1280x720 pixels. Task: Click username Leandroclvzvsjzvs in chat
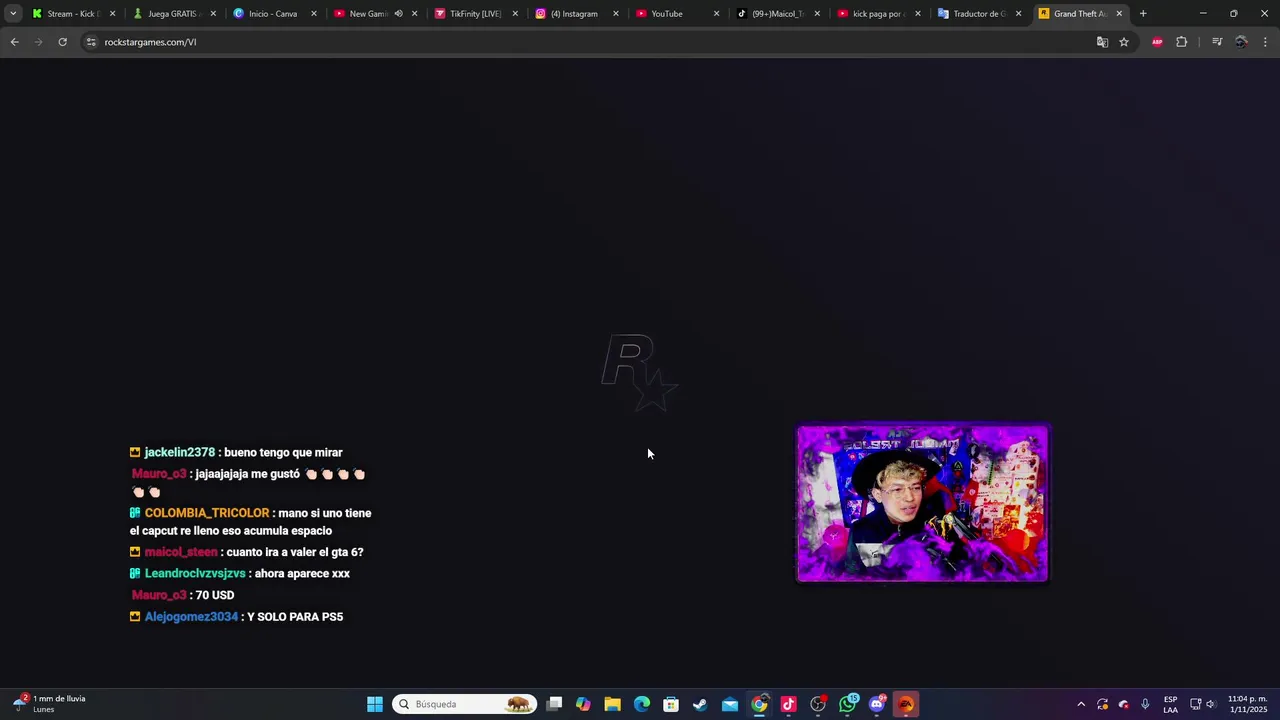[195, 574]
